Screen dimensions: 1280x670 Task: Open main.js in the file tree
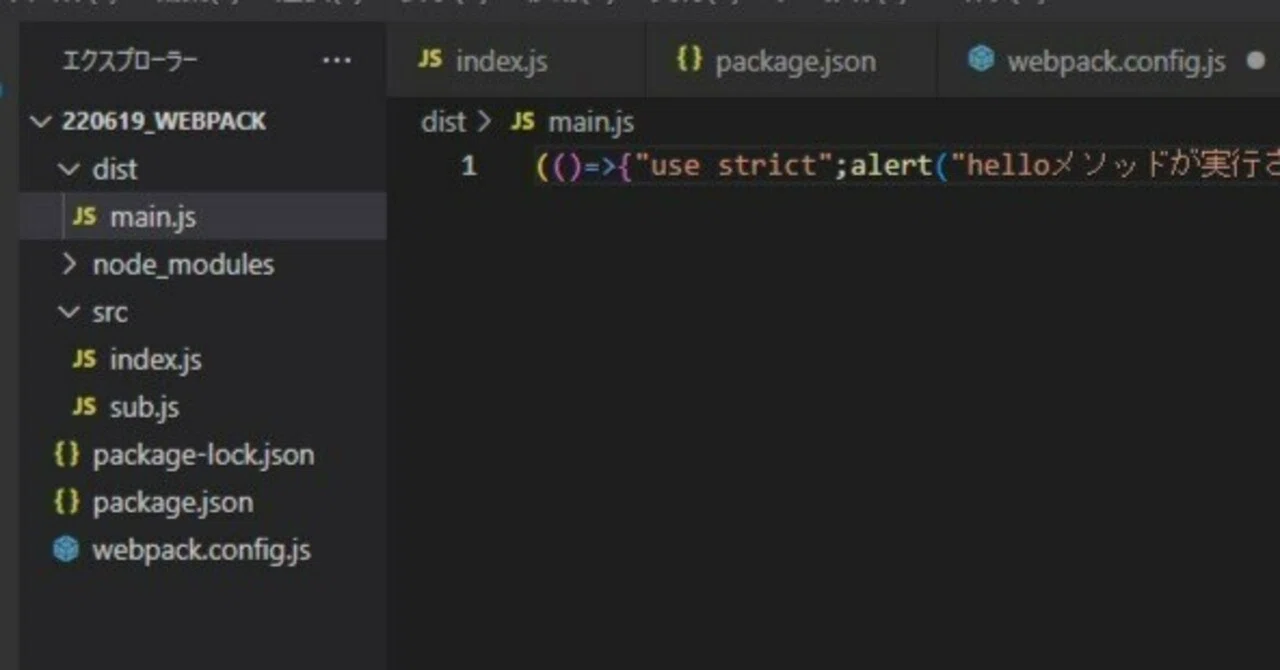(x=203, y=216)
